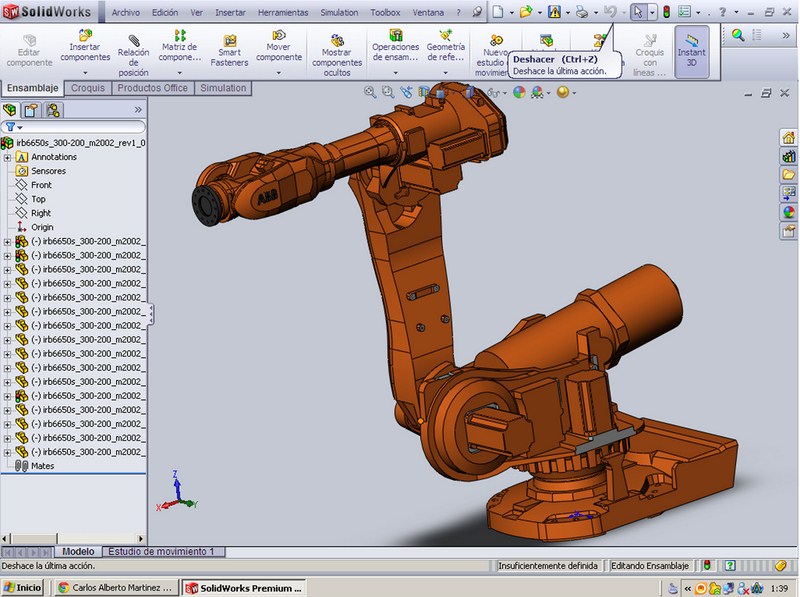Open Appearances task pane color ball
800x597 pixels.
pyautogui.click(x=789, y=212)
